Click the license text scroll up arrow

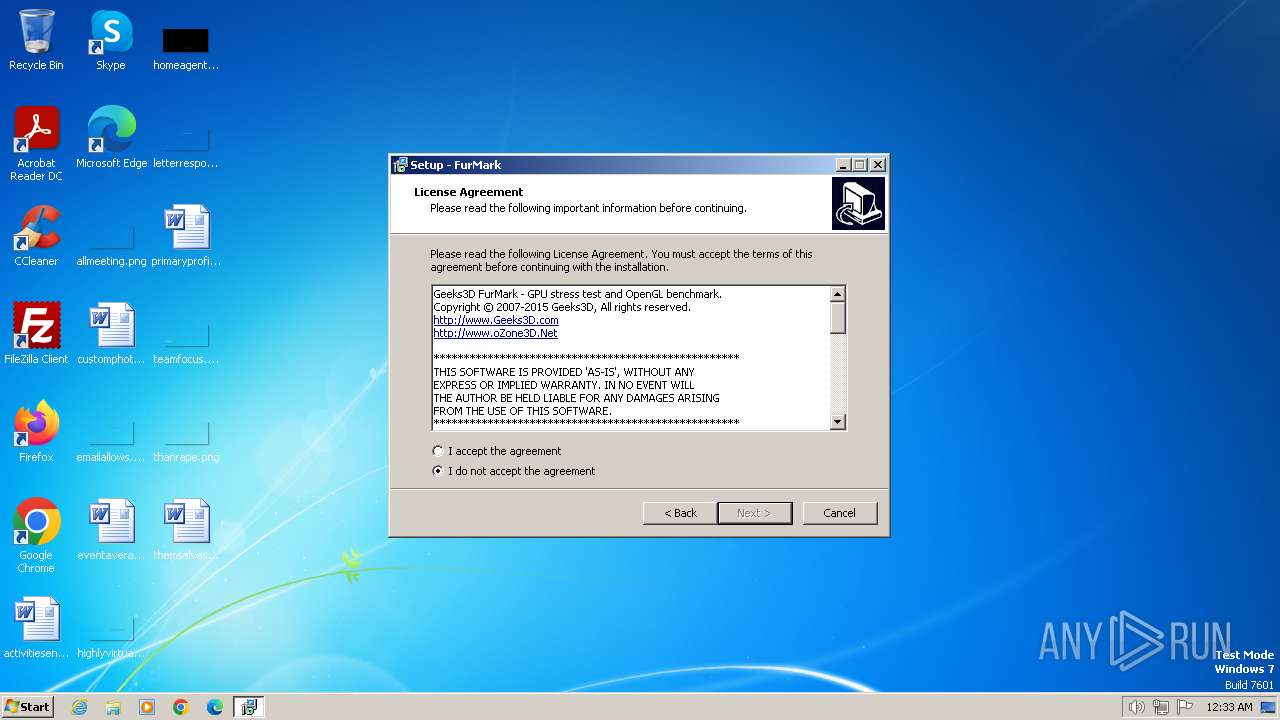838,294
